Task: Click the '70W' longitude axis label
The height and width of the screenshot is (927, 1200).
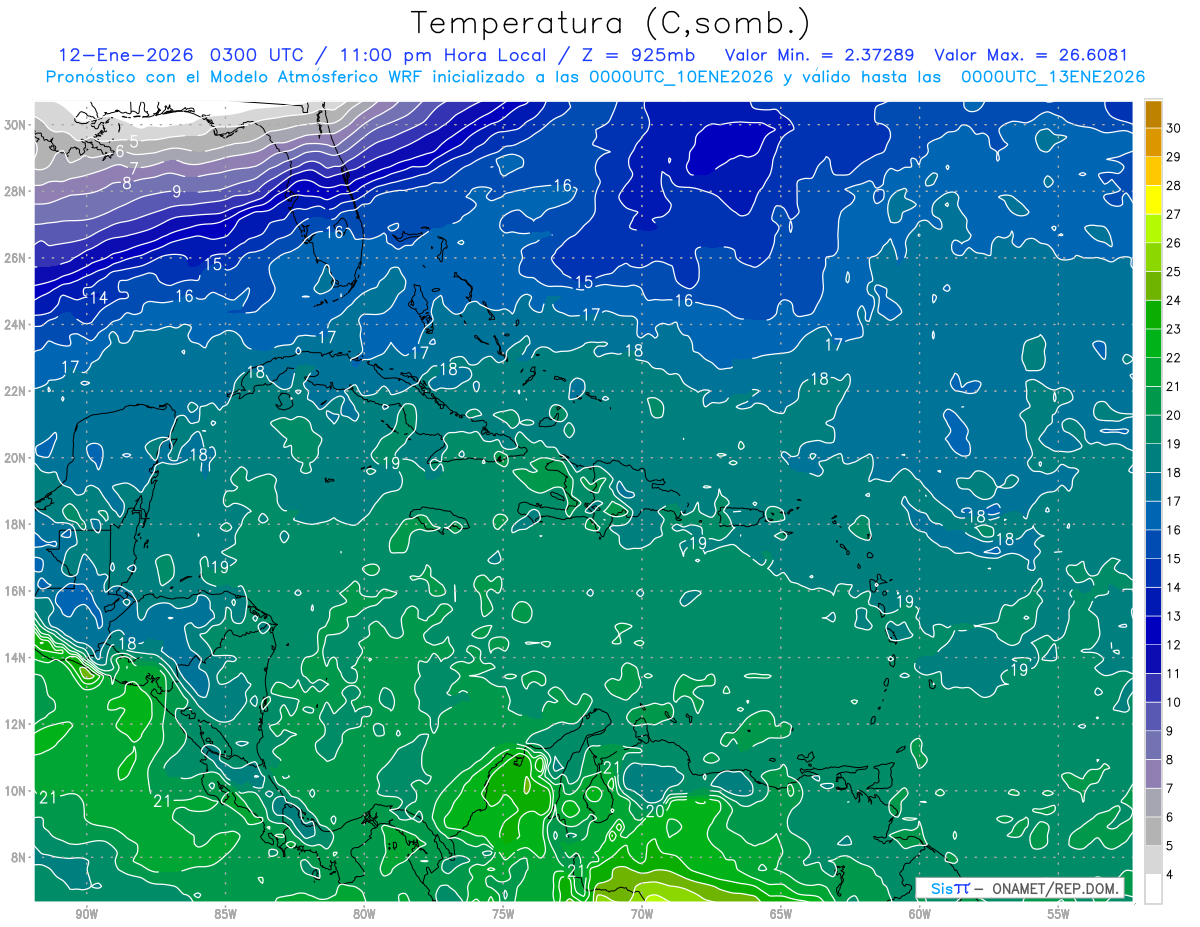Action: point(642,914)
